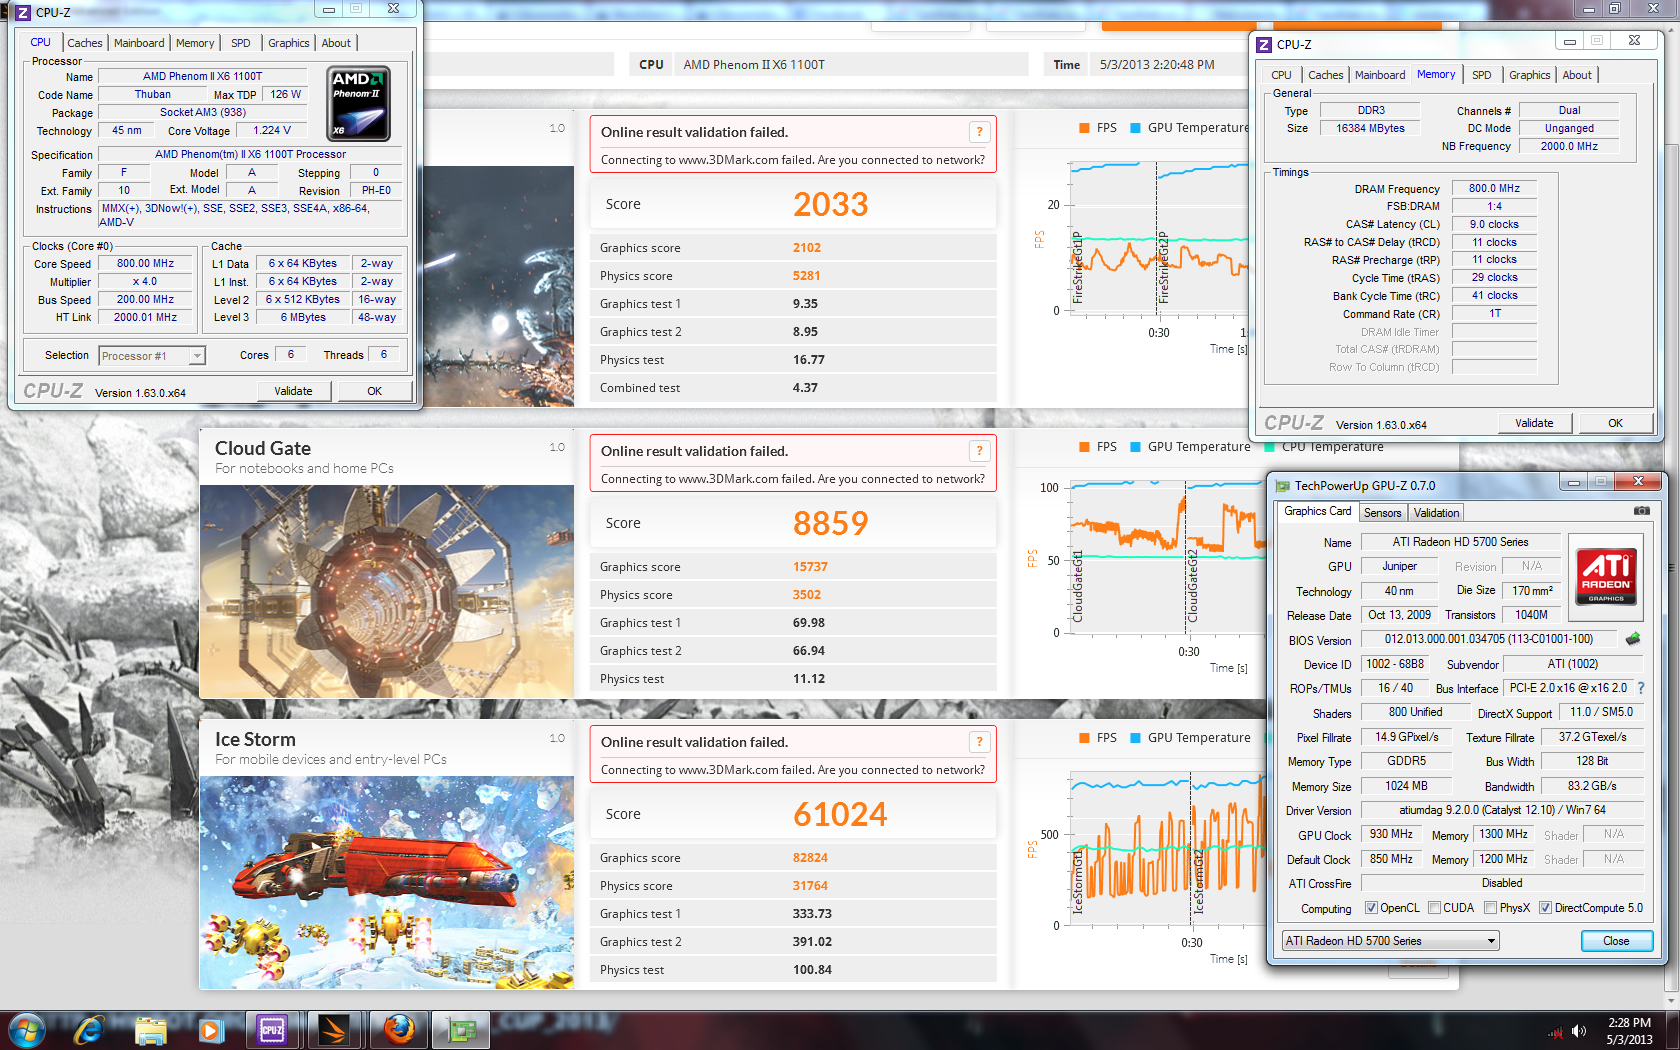Click the GPU-Z title bar app icon
The width and height of the screenshot is (1680, 1050).
[x=1282, y=486]
